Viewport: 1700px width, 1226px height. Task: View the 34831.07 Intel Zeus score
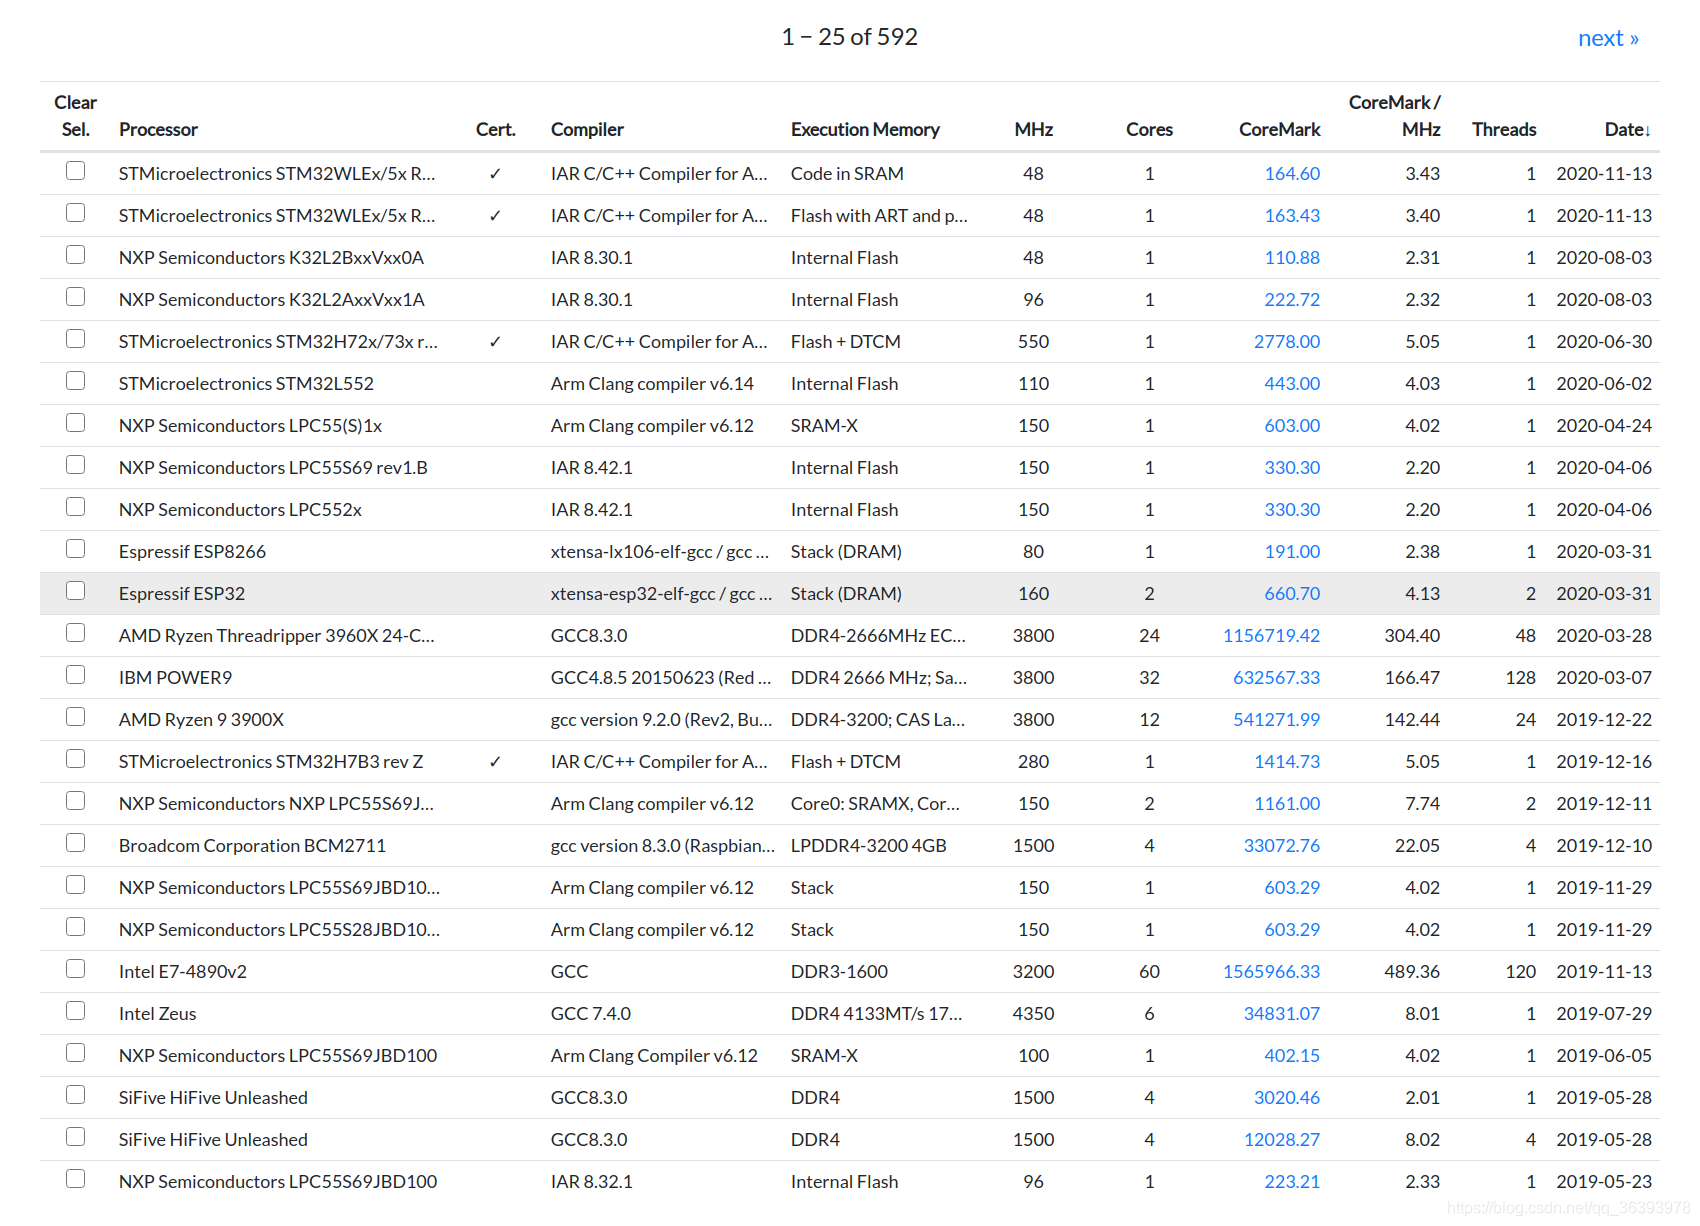[1282, 1013]
